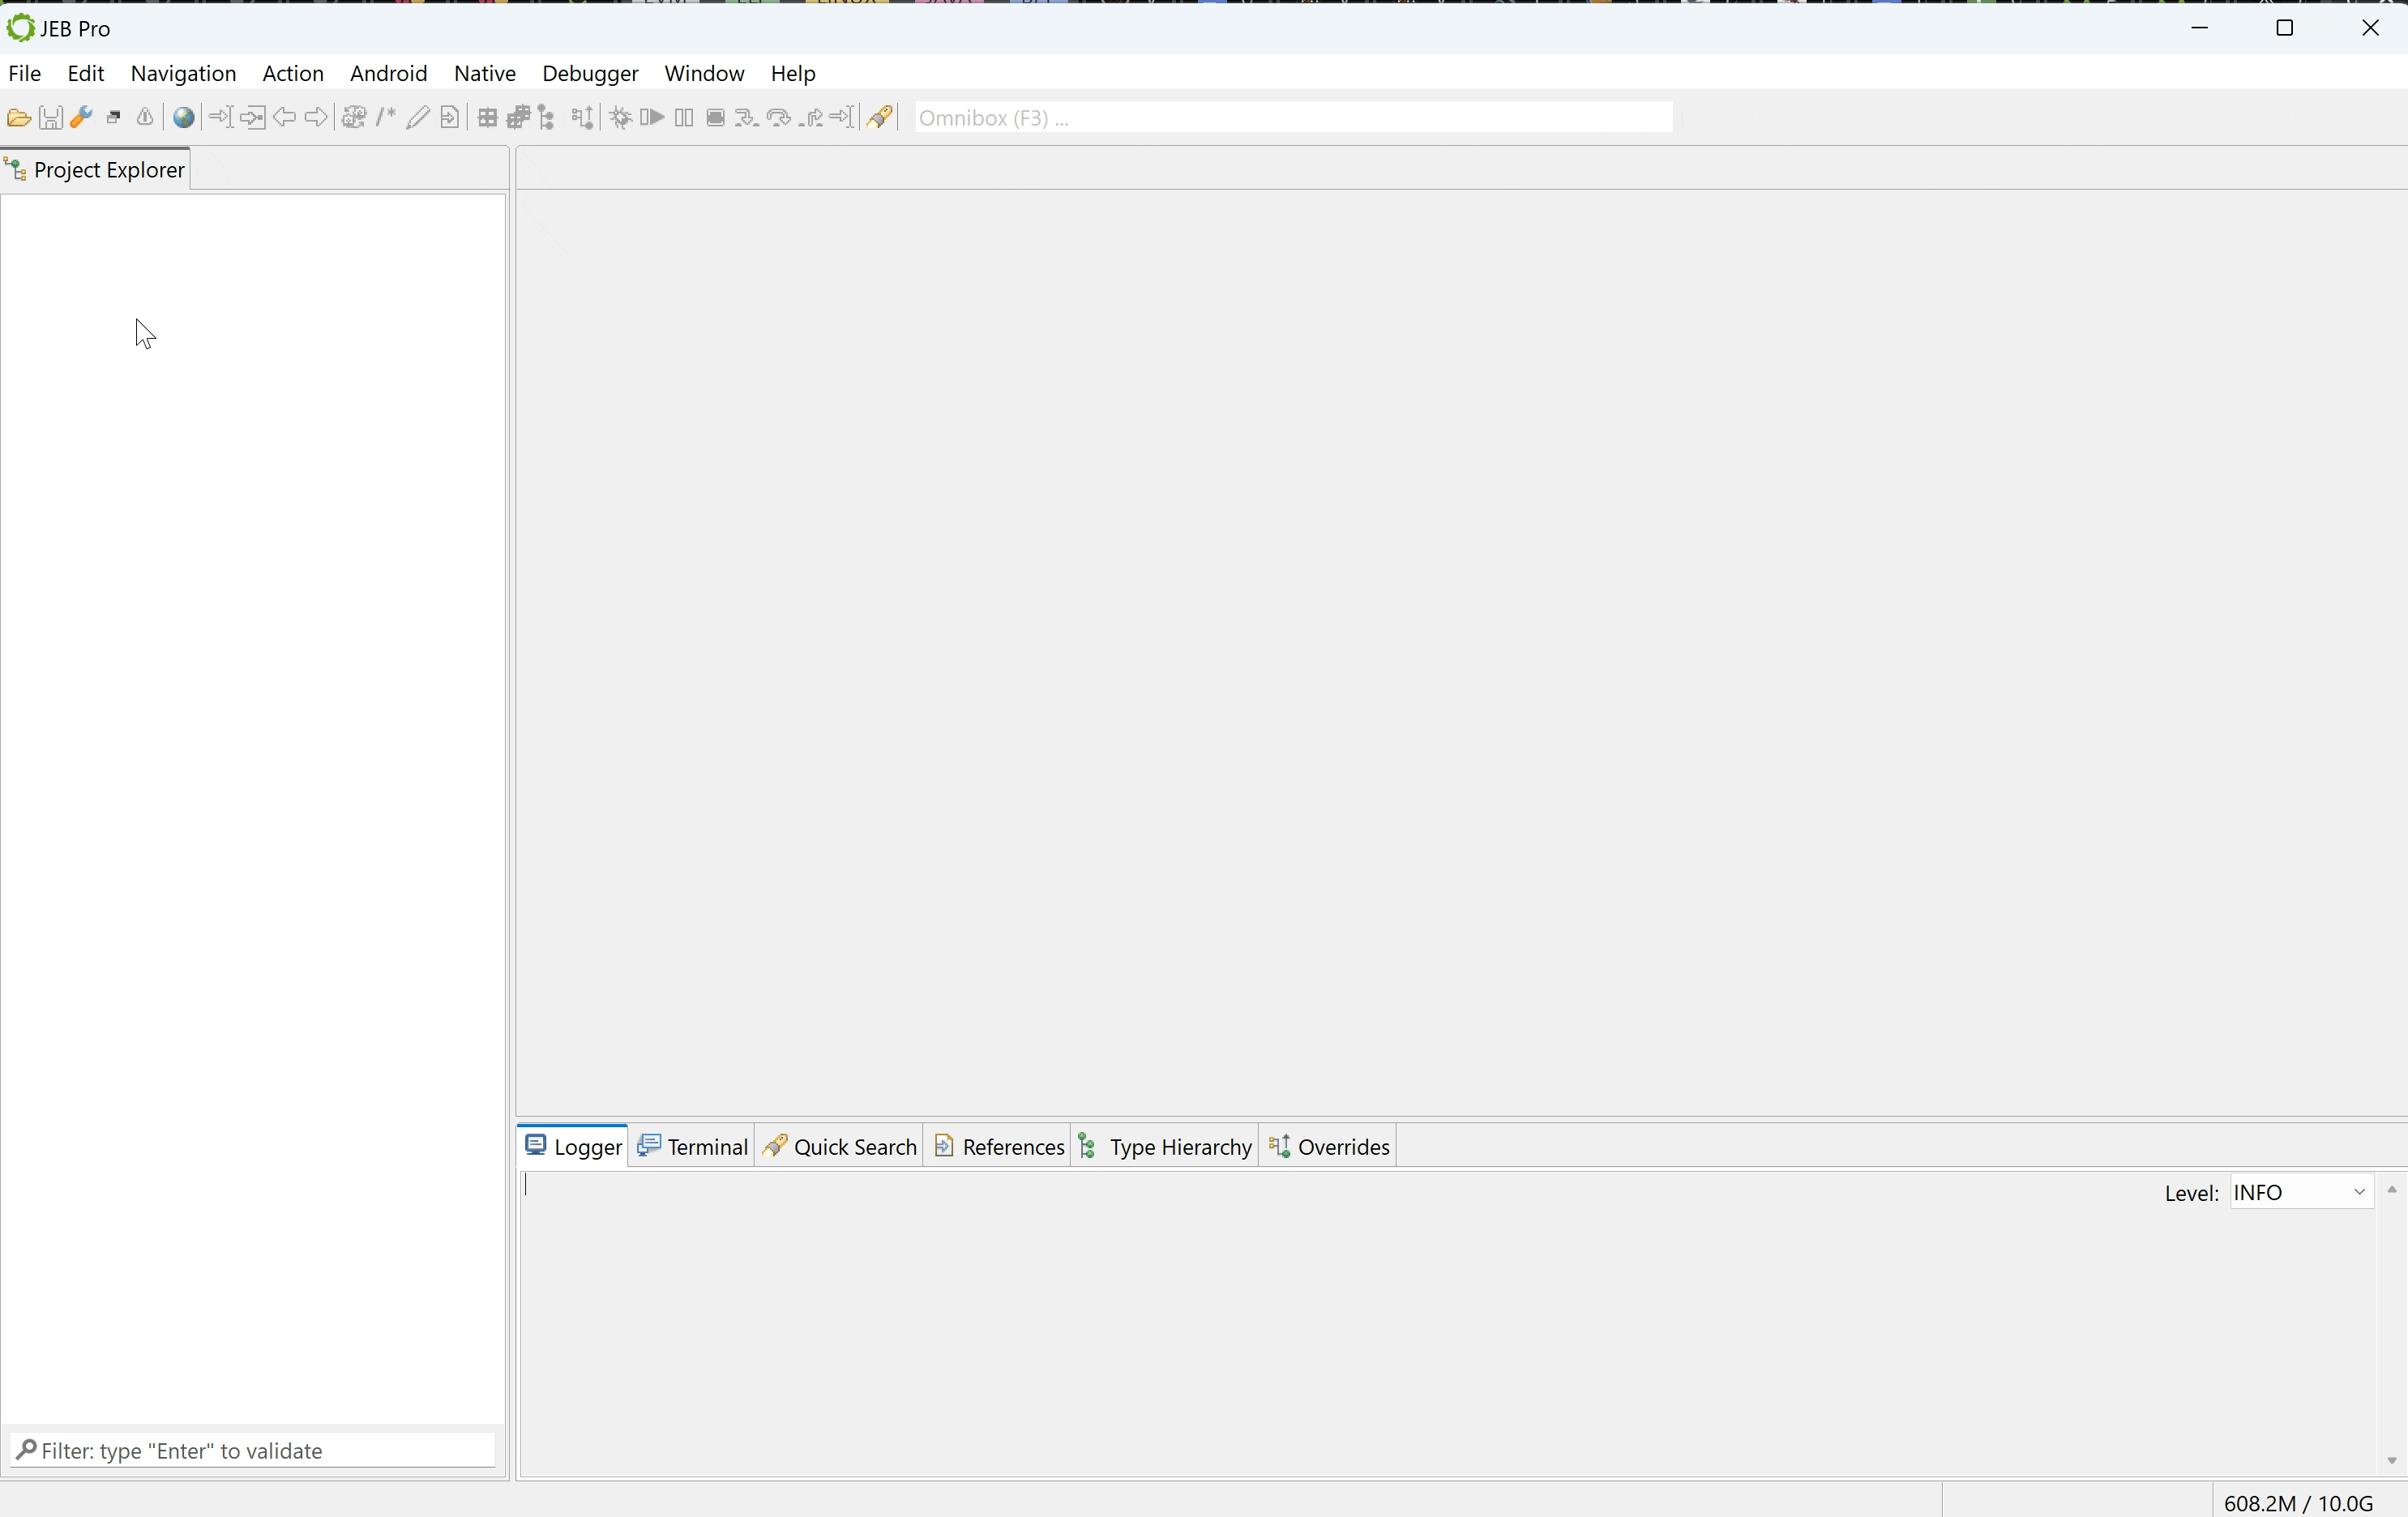This screenshot has width=2408, height=1517.
Task: Click the step into toolbar icon
Action: pos(746,118)
